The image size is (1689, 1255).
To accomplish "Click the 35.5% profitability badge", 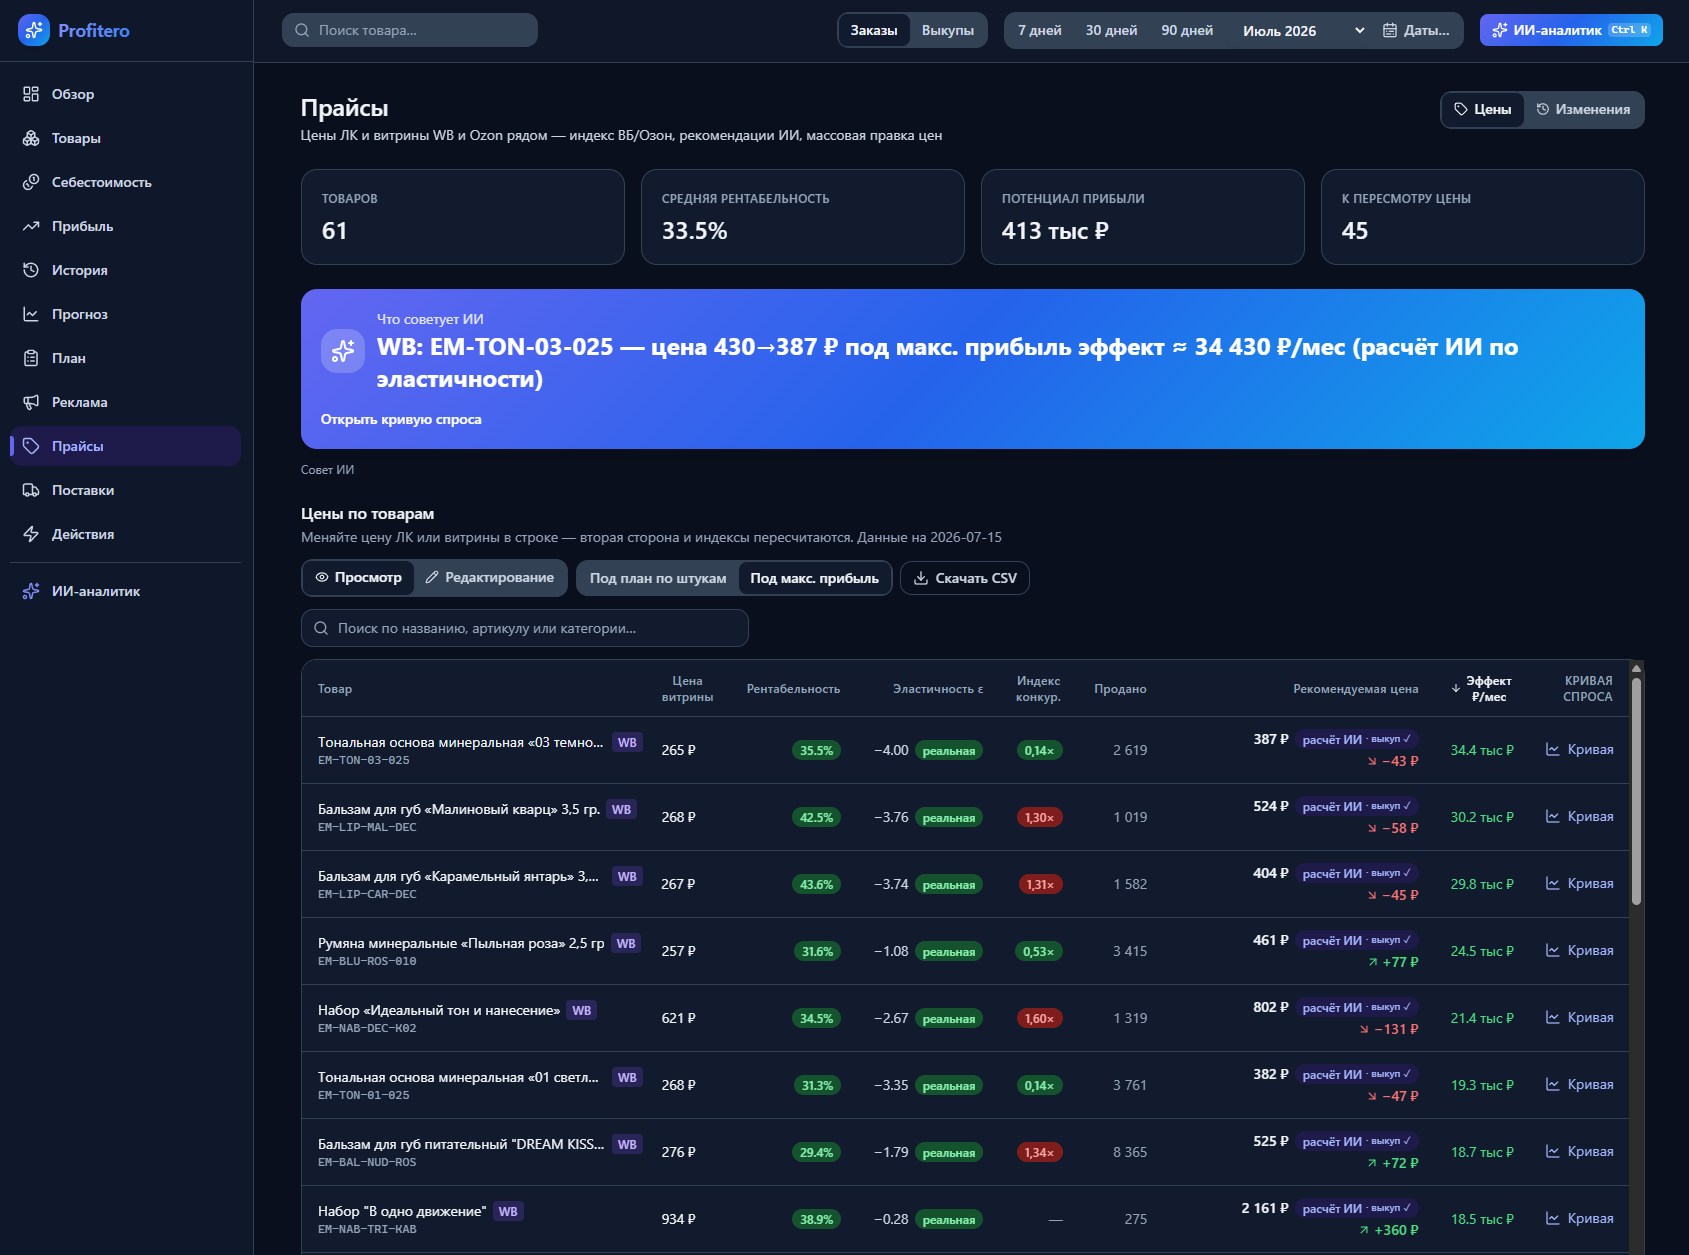I will (x=816, y=751).
